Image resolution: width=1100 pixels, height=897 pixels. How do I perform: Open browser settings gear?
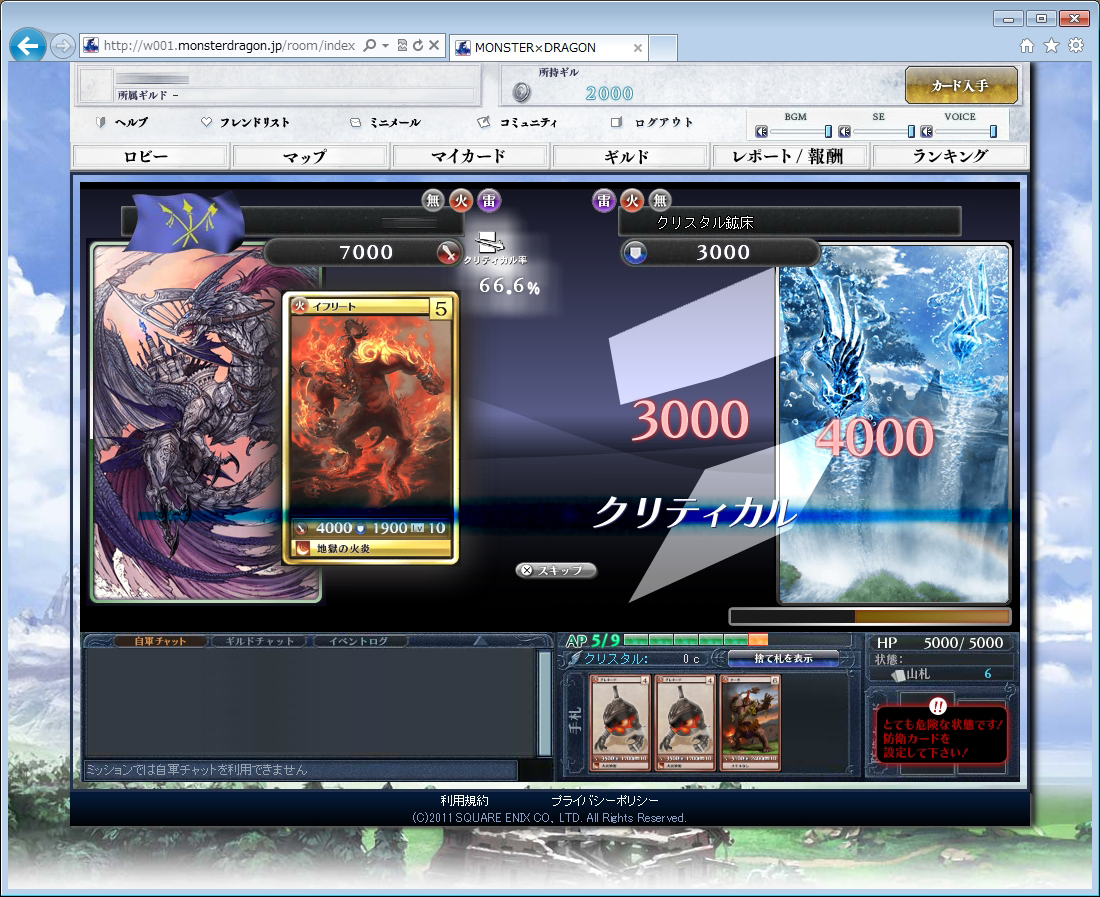click(1075, 46)
